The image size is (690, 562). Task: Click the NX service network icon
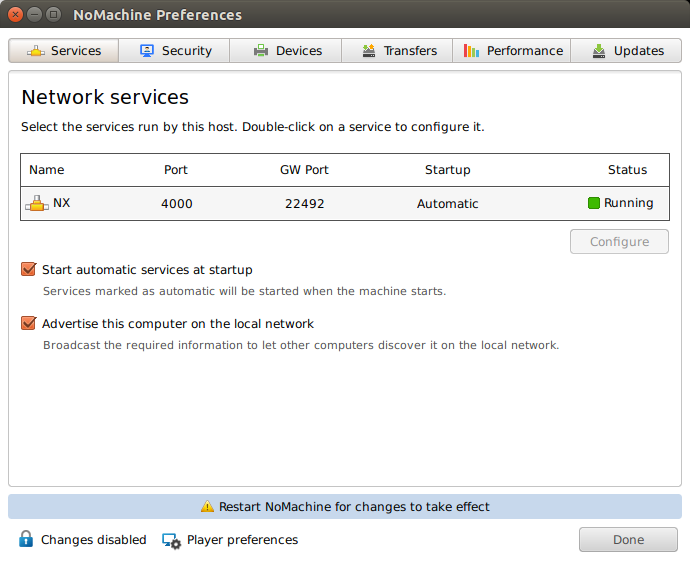[x=37, y=203]
